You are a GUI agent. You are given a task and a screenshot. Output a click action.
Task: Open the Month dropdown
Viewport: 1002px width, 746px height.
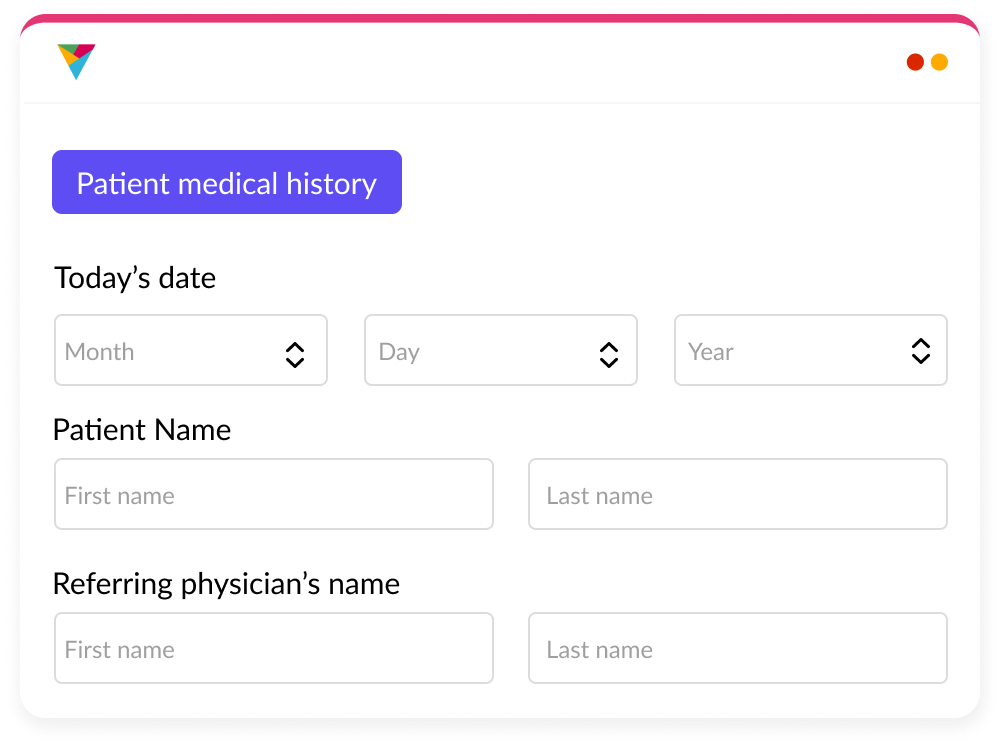(191, 350)
